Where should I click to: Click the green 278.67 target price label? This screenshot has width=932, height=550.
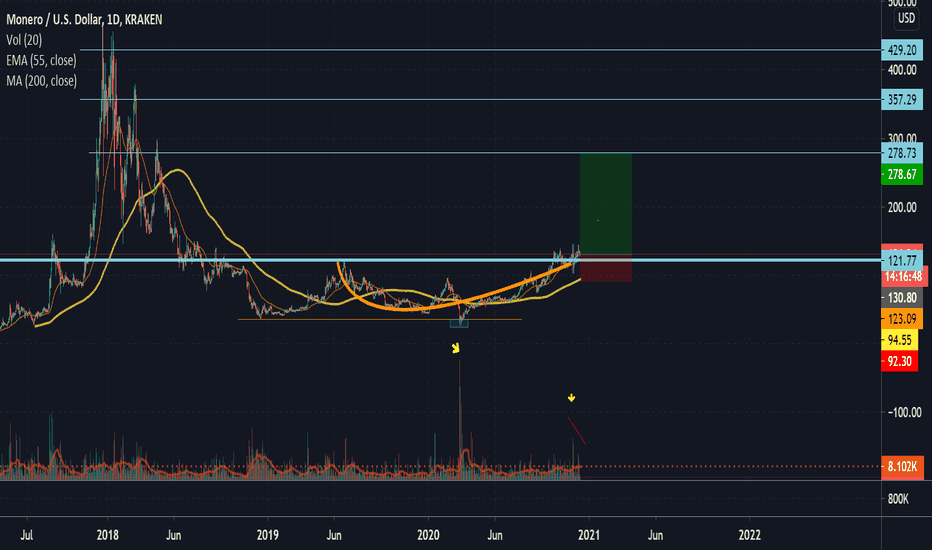902,174
